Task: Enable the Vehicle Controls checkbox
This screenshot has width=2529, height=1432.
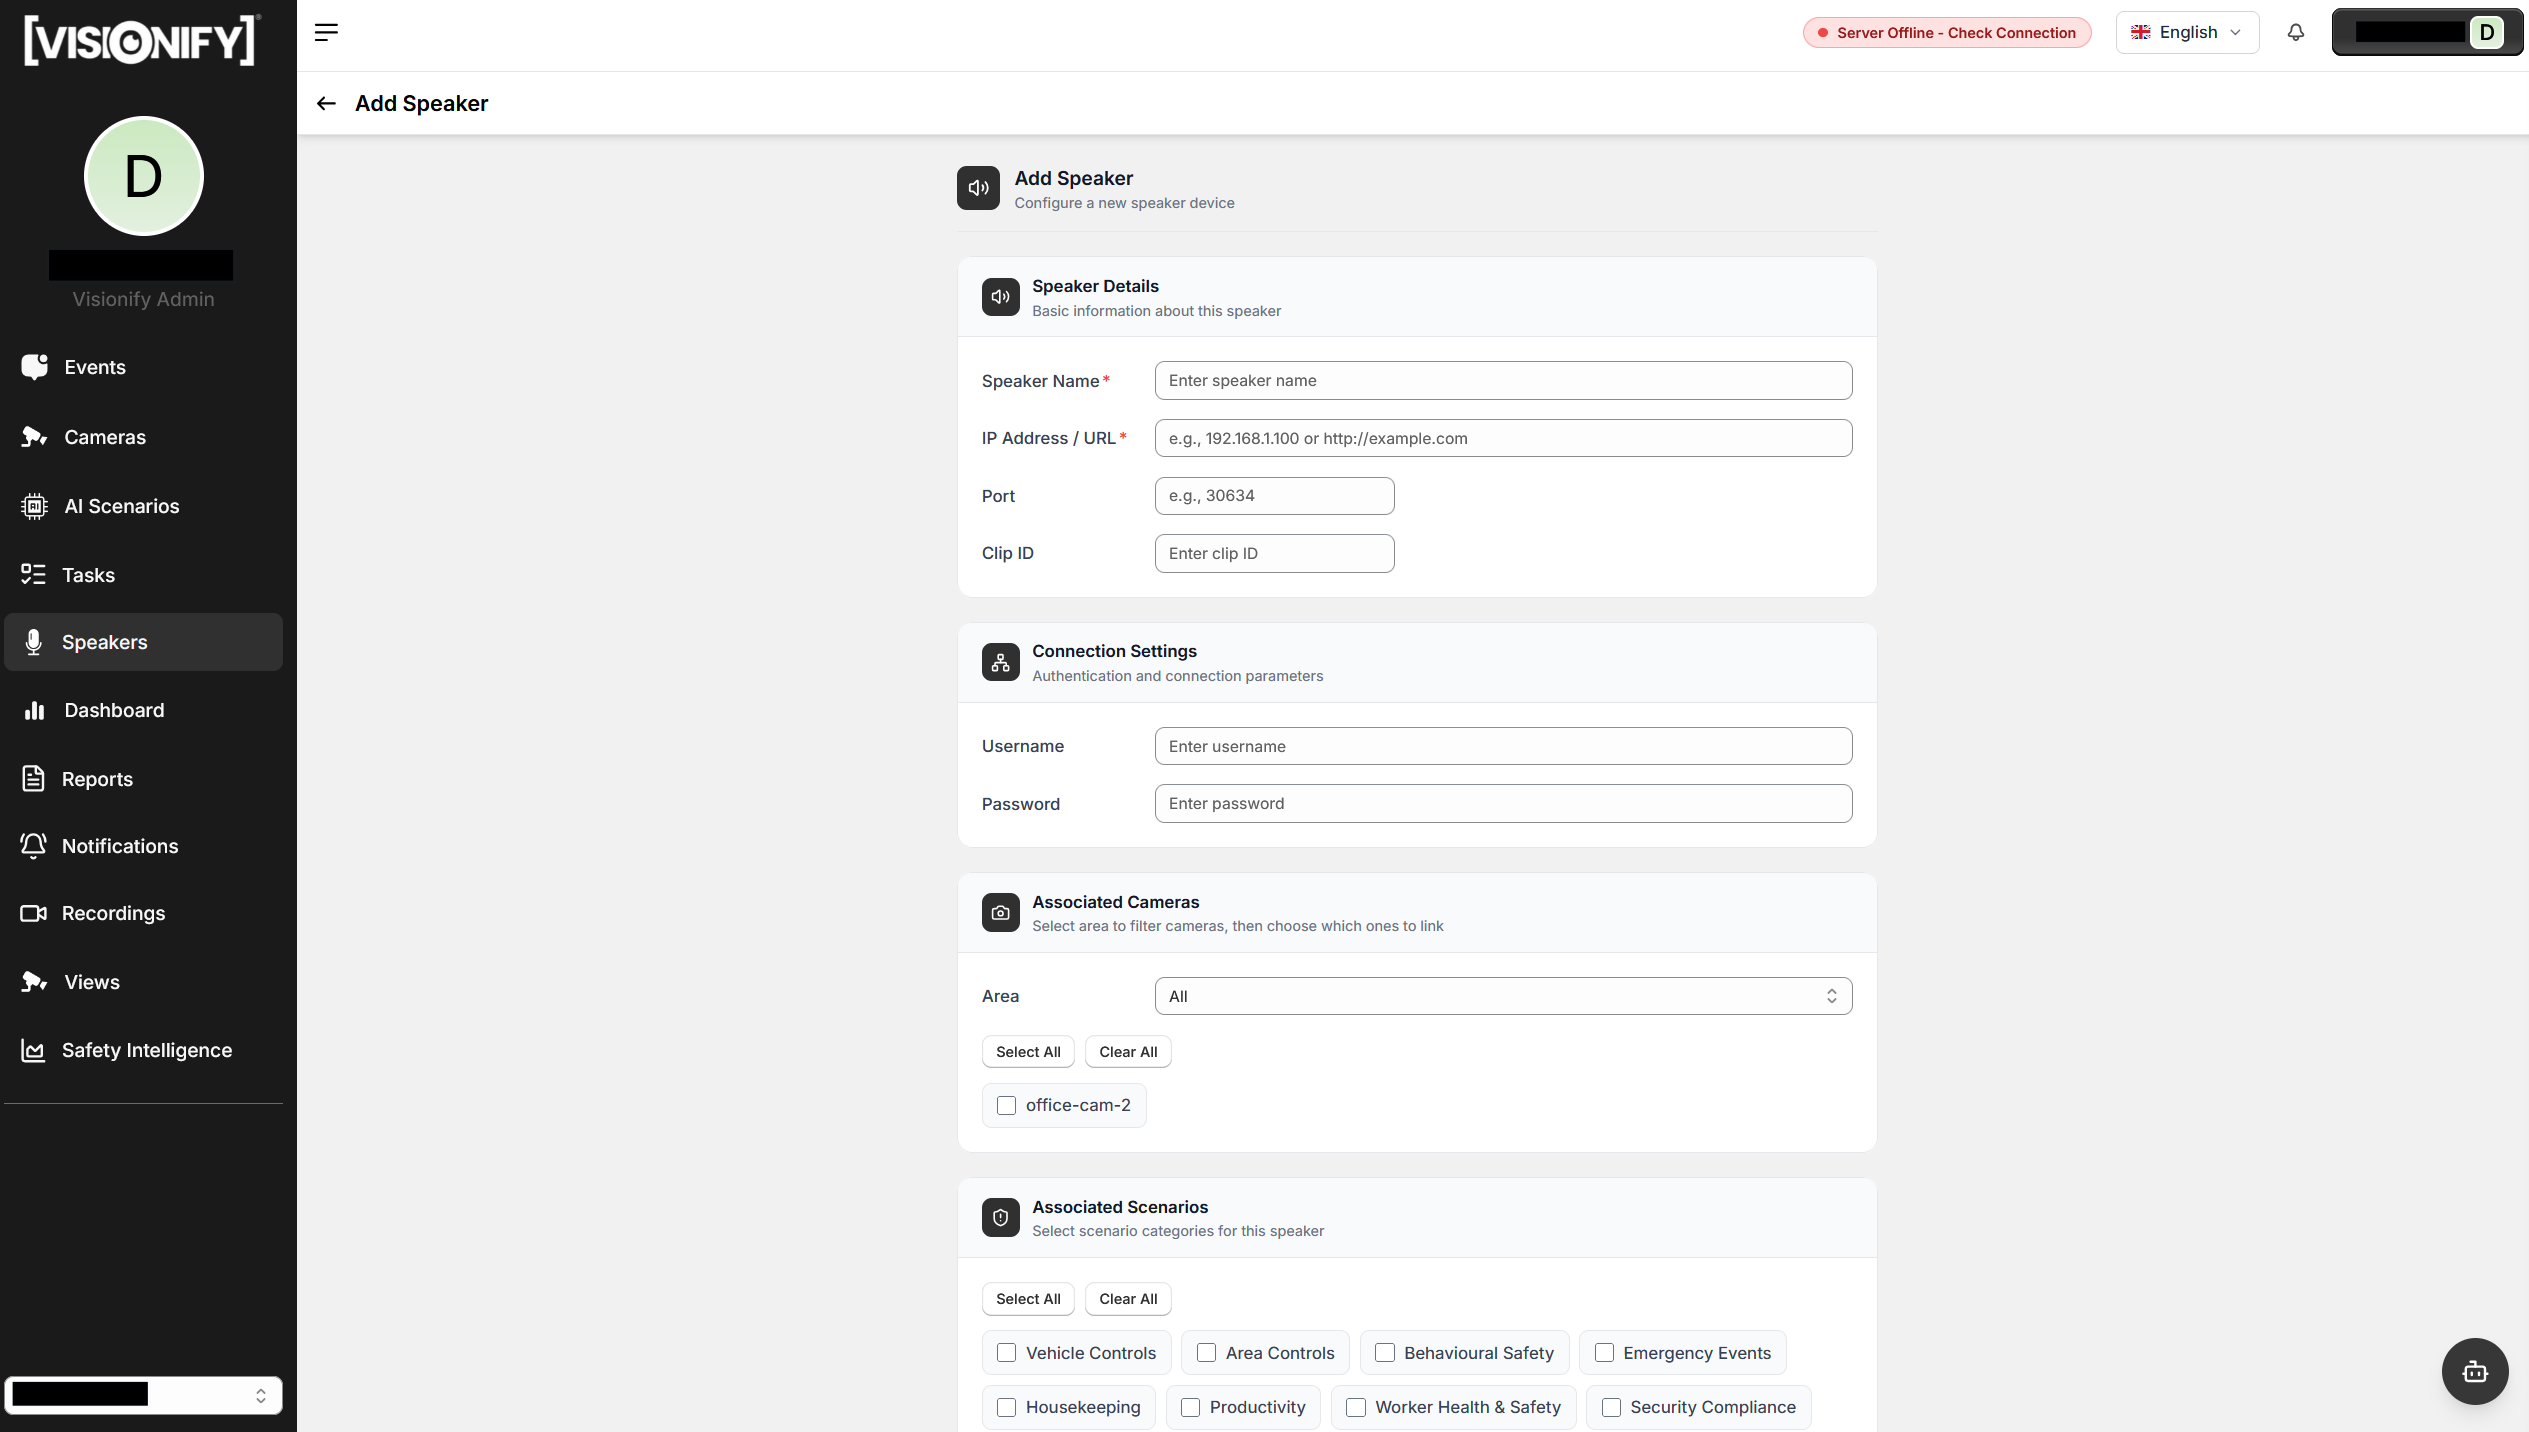Action: coord(1006,1352)
